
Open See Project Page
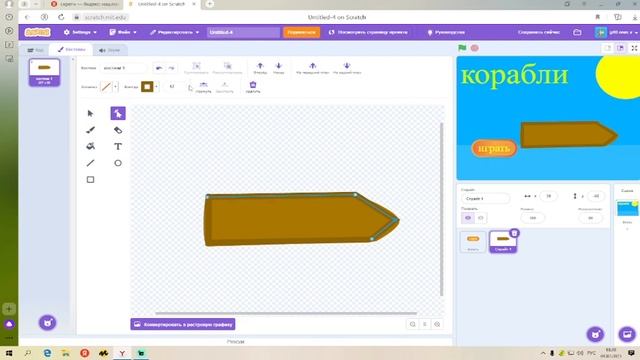point(368,32)
